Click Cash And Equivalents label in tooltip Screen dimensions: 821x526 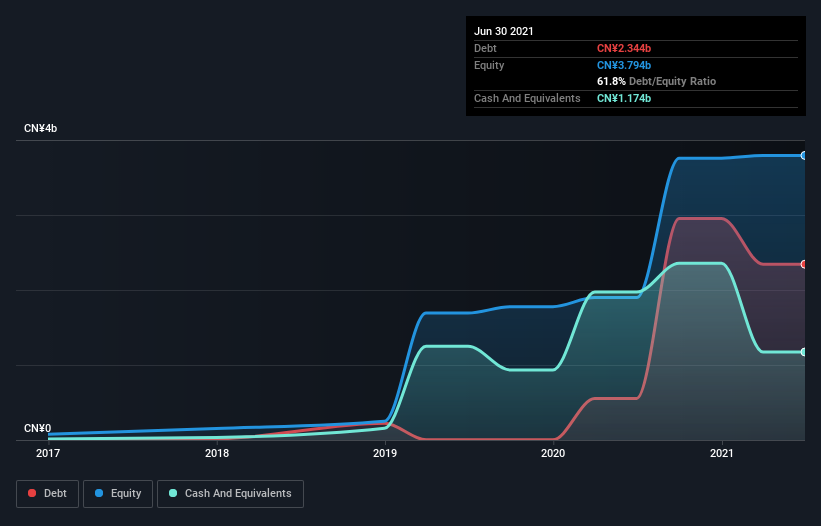click(x=527, y=98)
